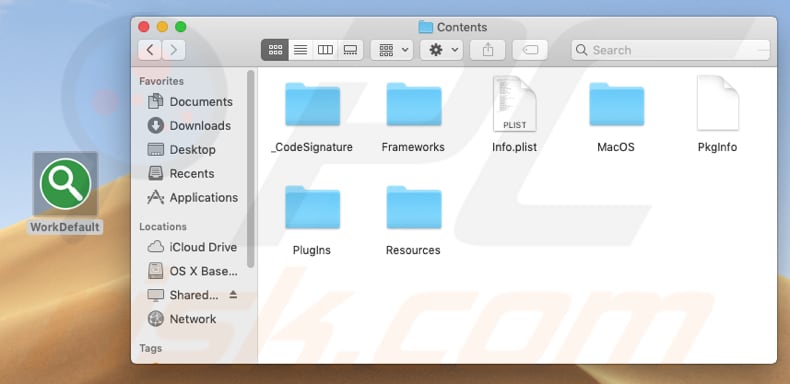This screenshot has width=790, height=384.
Task: Switch to list view
Action: pyautogui.click(x=300, y=50)
